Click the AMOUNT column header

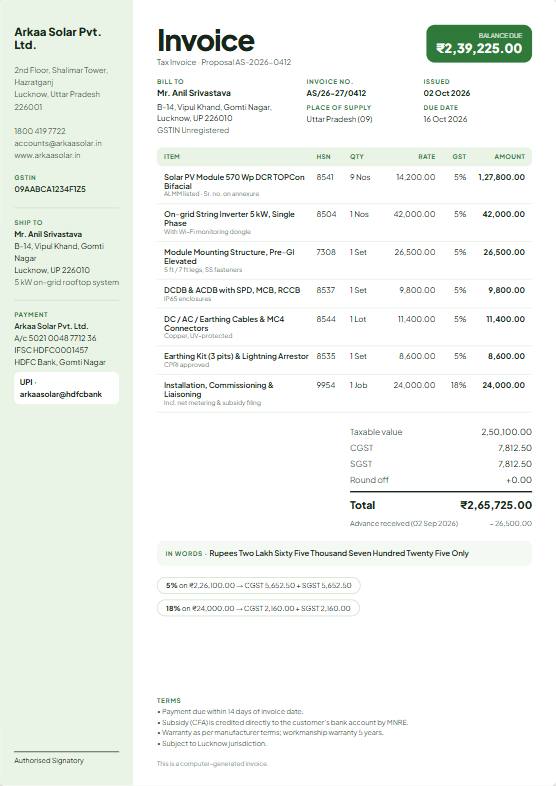(510, 157)
